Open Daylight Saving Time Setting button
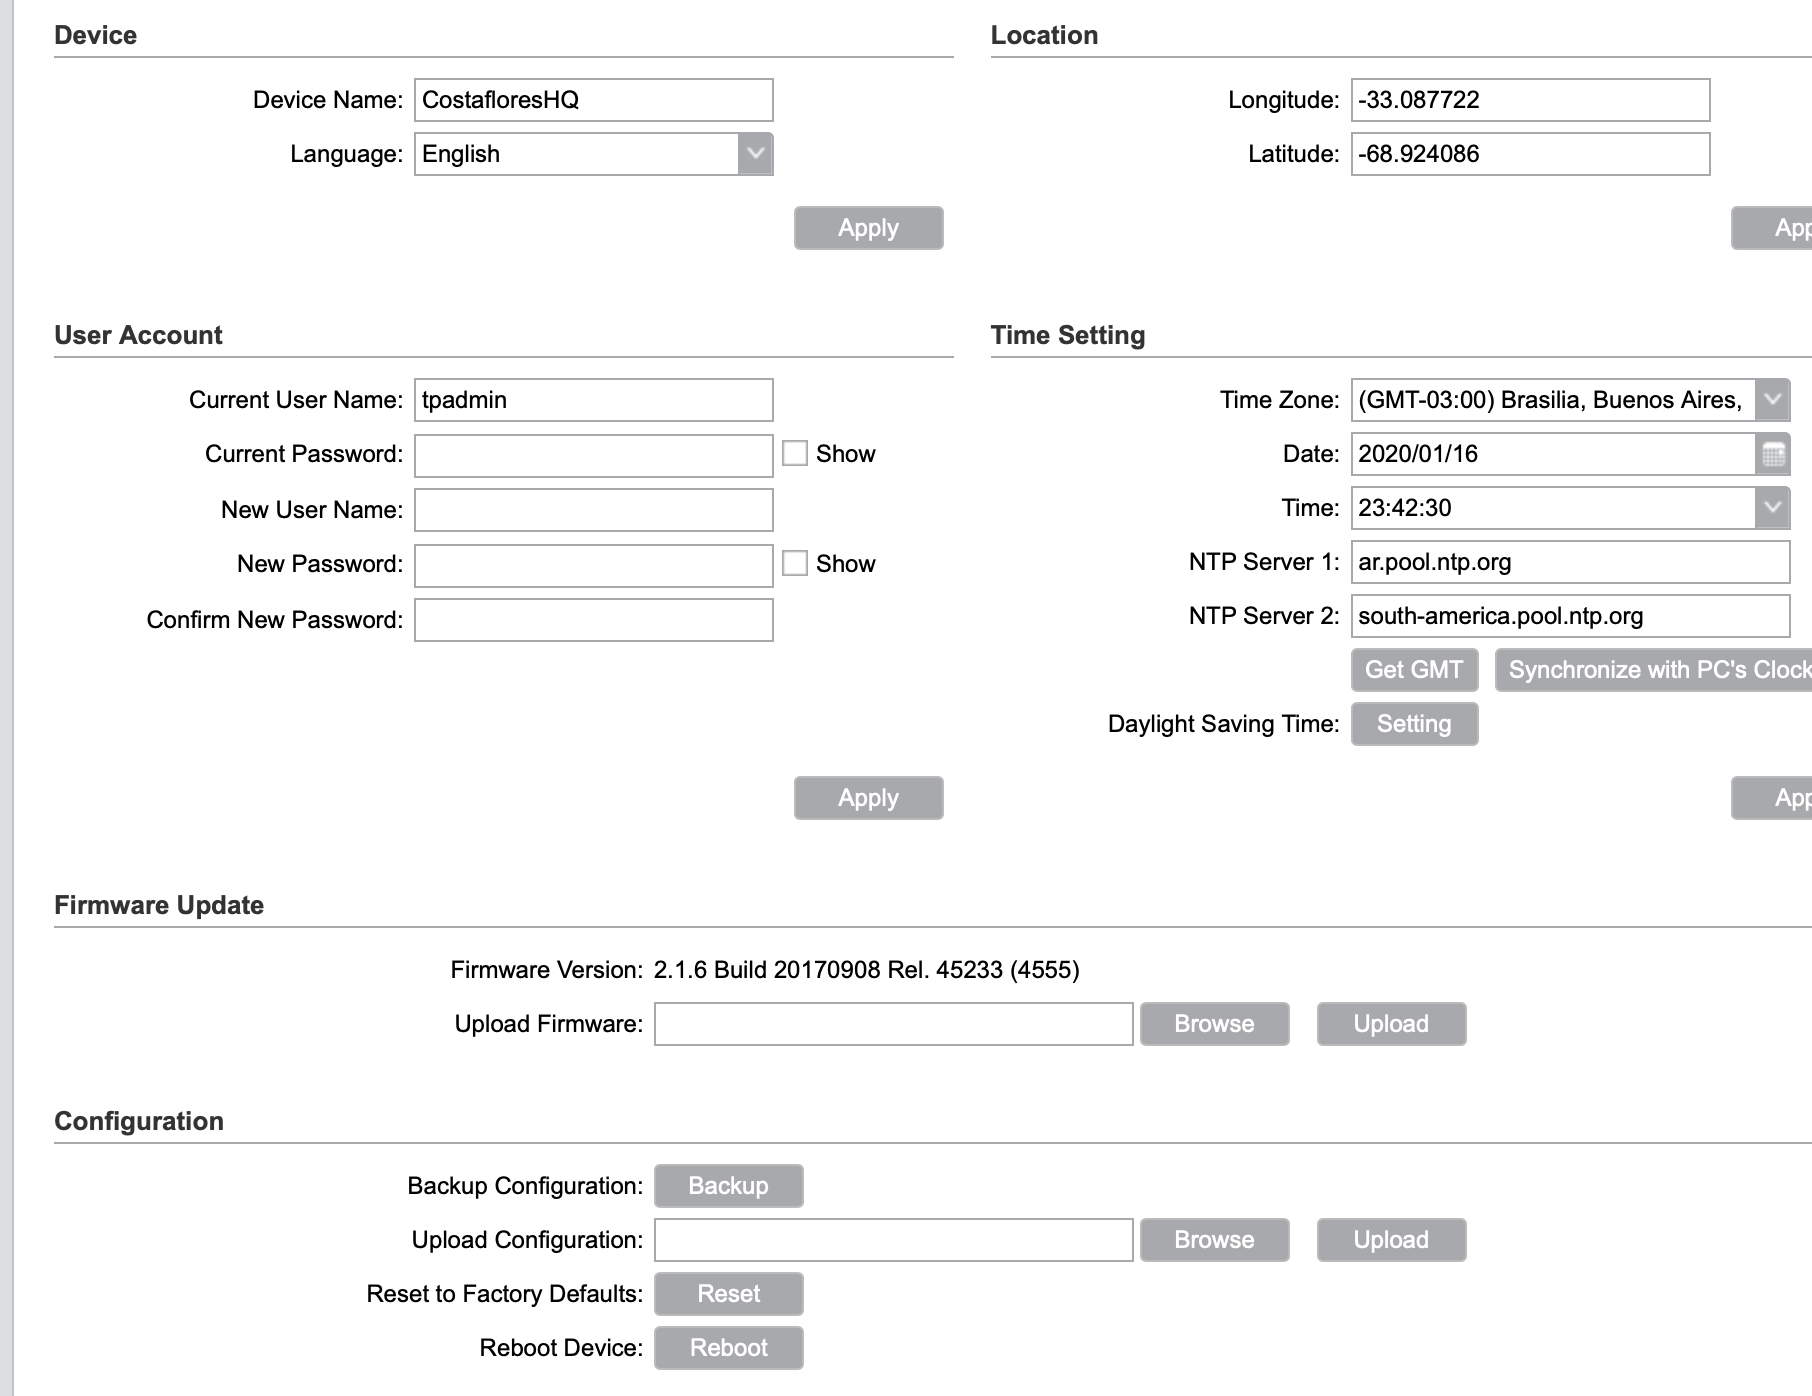This screenshot has width=1812, height=1396. click(x=1414, y=724)
